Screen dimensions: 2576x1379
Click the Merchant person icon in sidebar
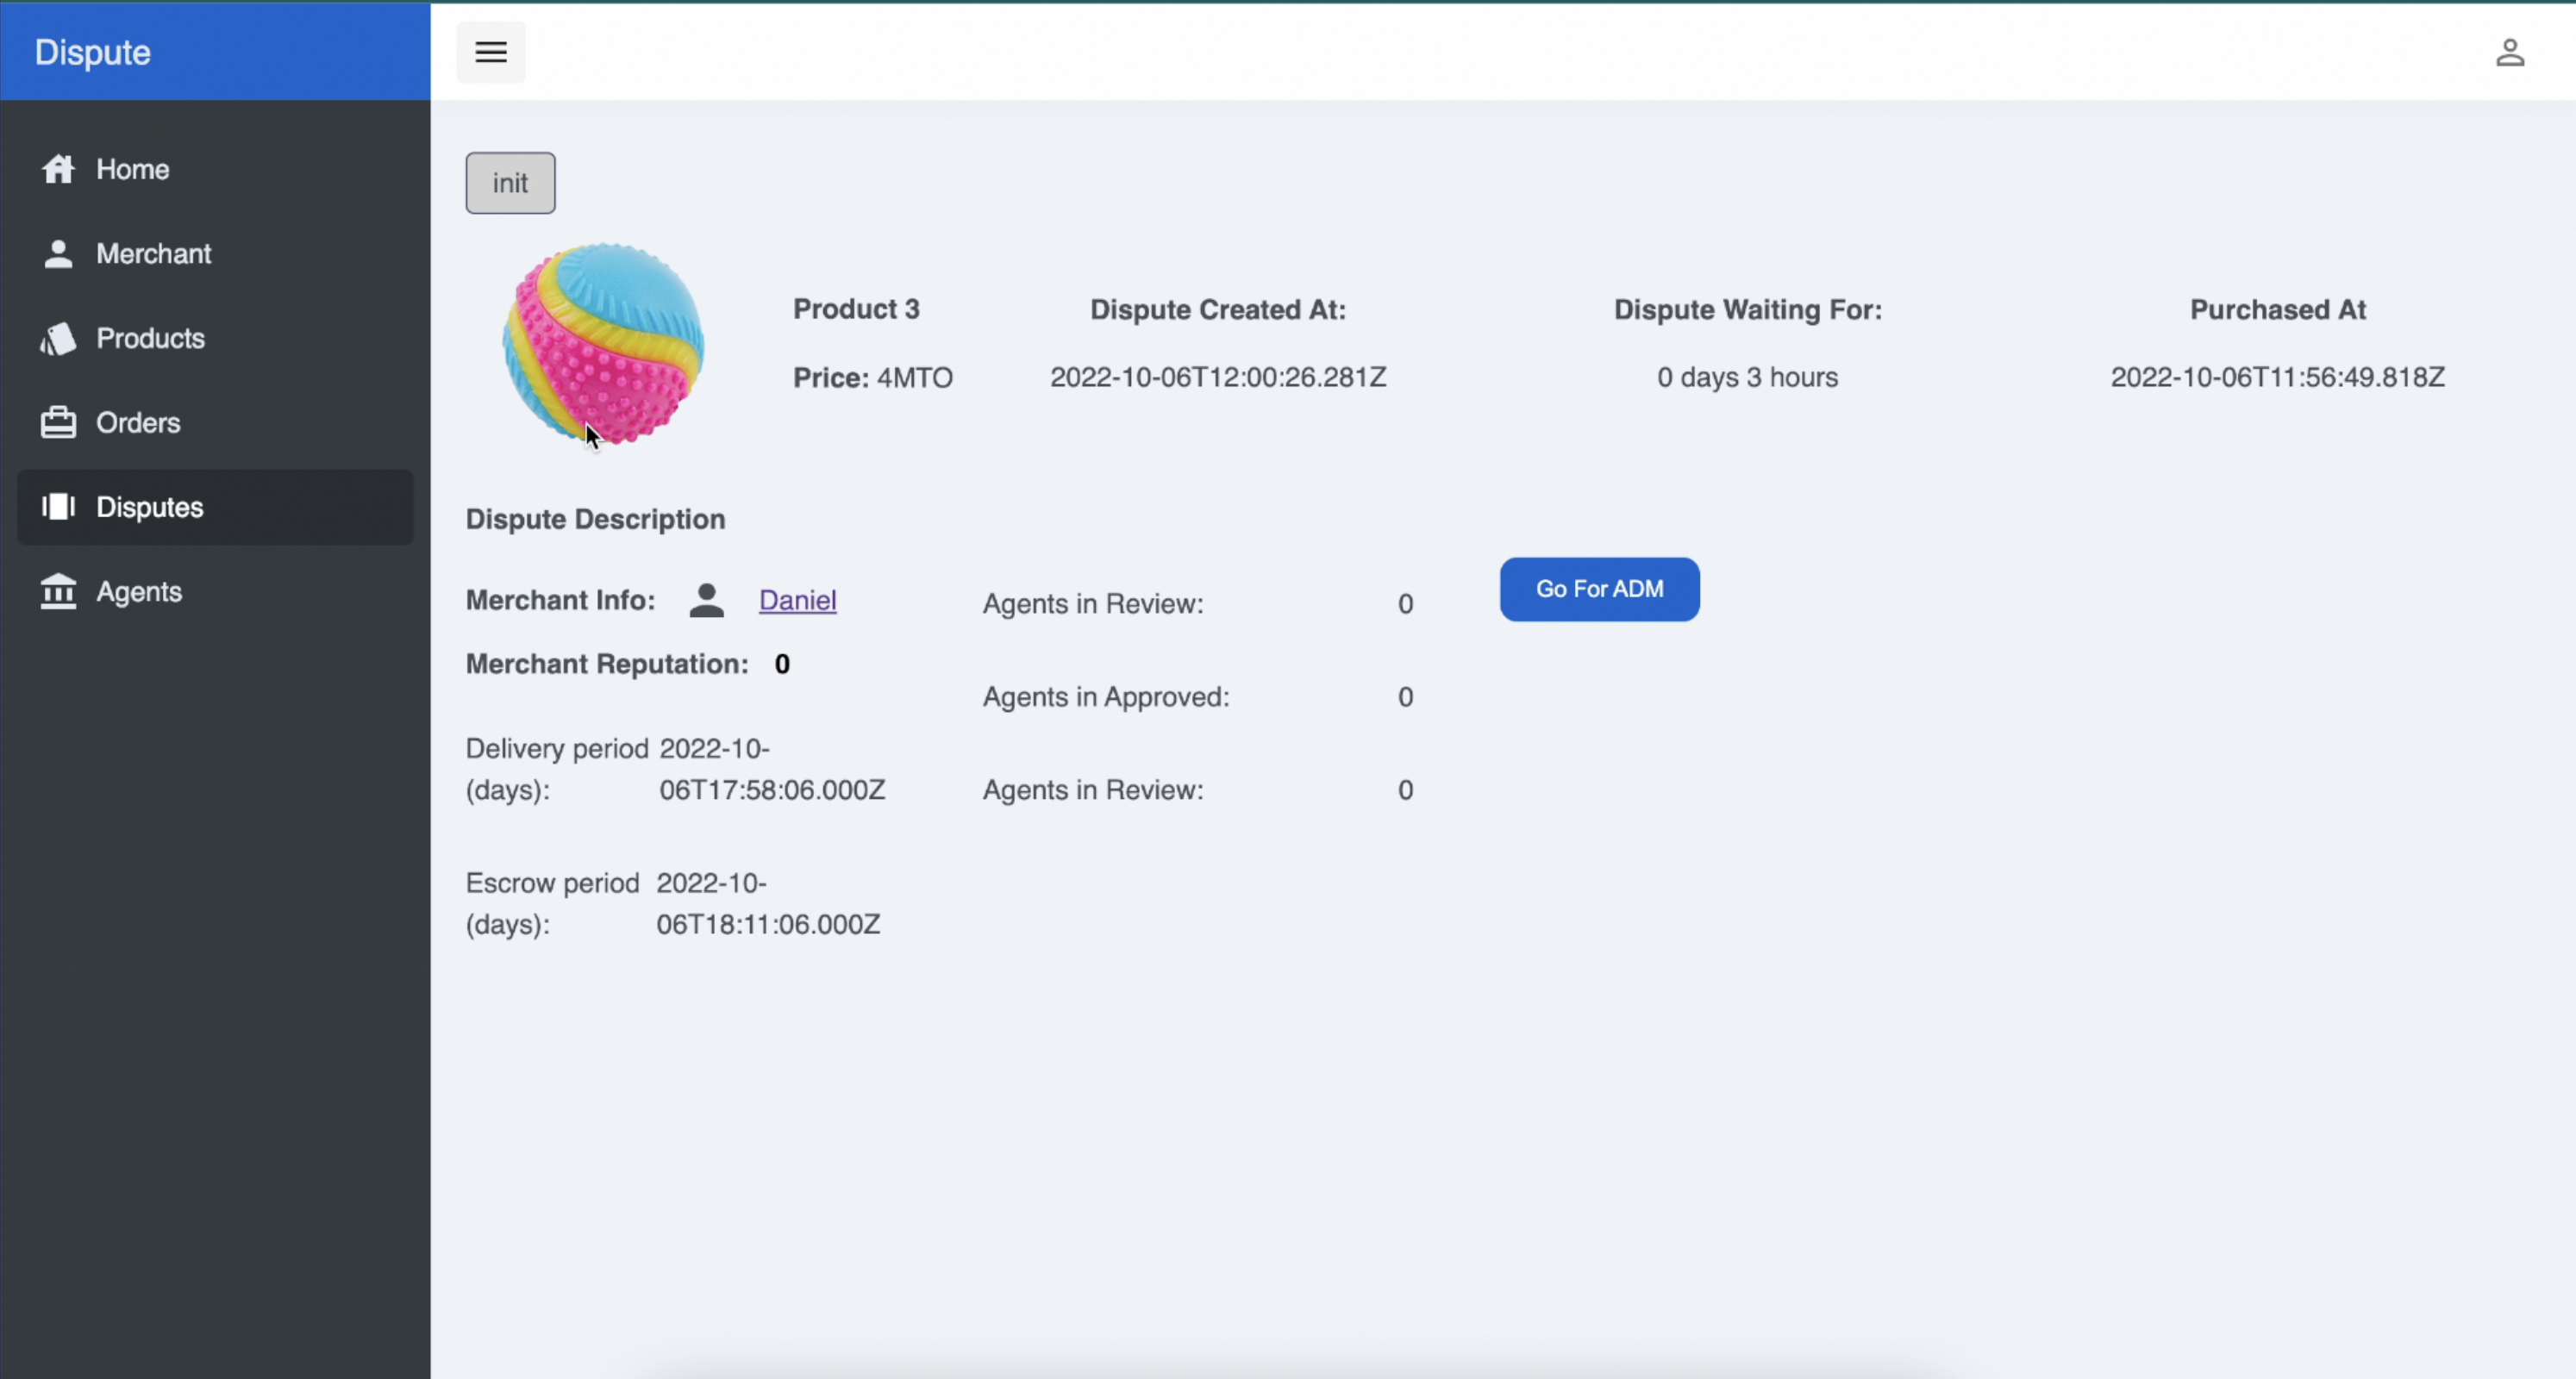pyautogui.click(x=58, y=254)
